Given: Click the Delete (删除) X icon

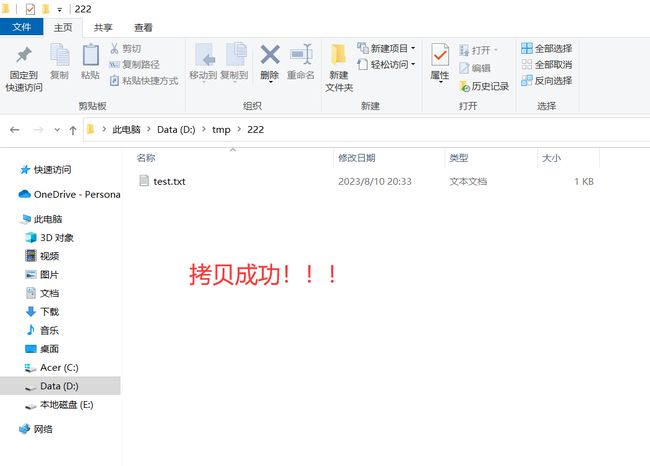Looking at the screenshot, I should 270,55.
